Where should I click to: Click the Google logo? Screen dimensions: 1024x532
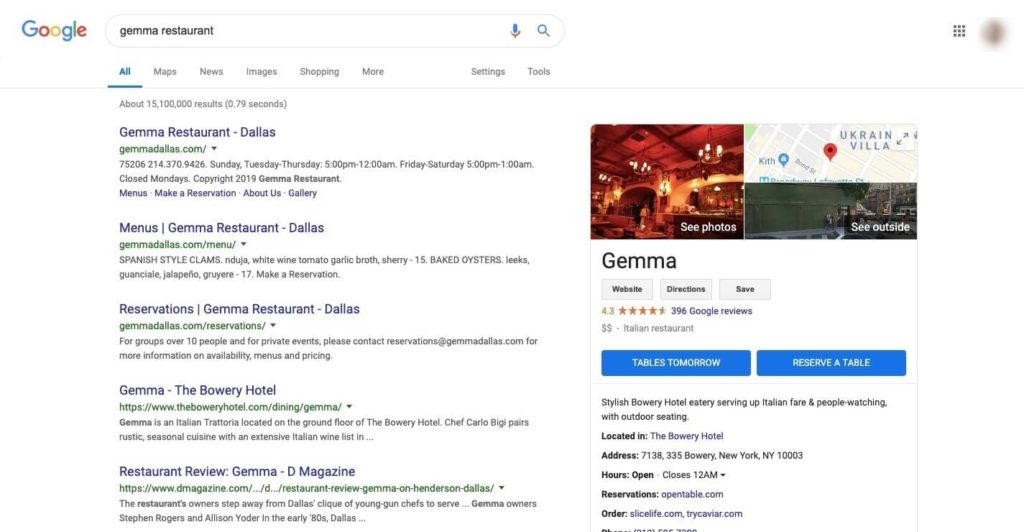pos(54,30)
